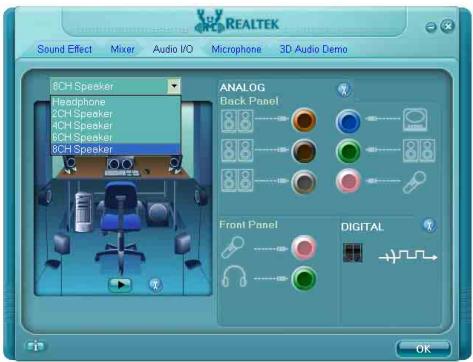Select the blue line-in back panel jack

(x=348, y=121)
